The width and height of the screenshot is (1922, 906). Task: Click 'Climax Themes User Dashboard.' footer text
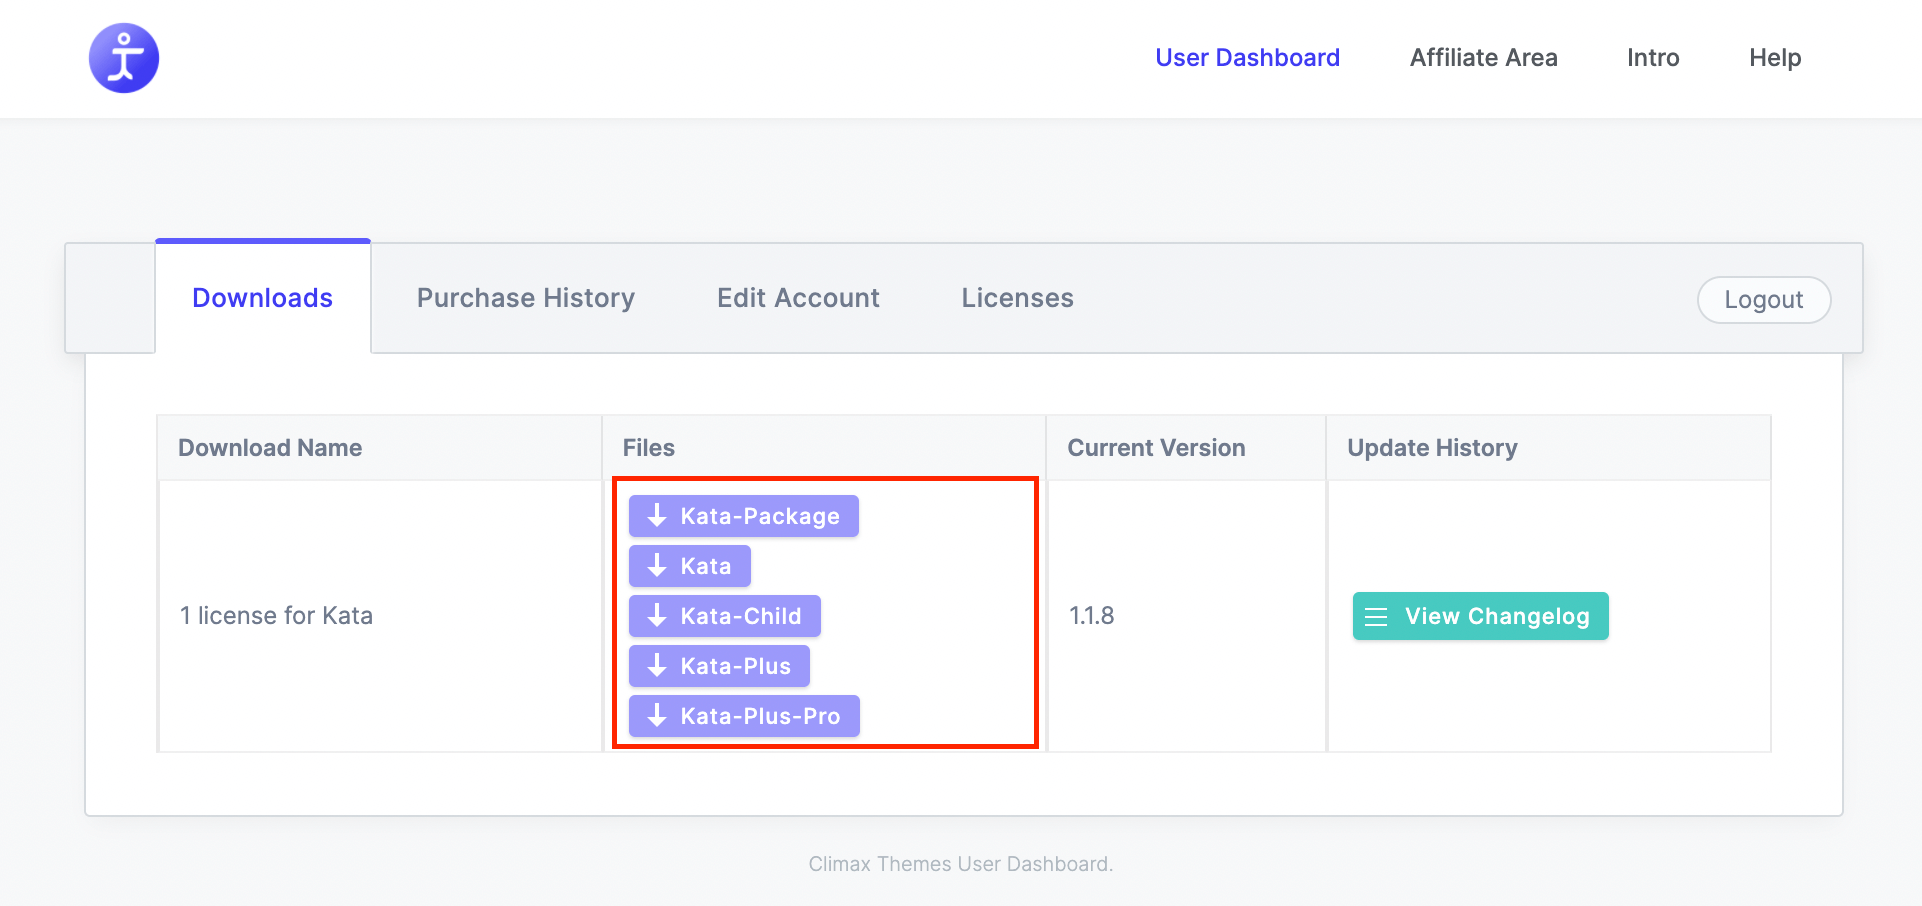pos(961,864)
